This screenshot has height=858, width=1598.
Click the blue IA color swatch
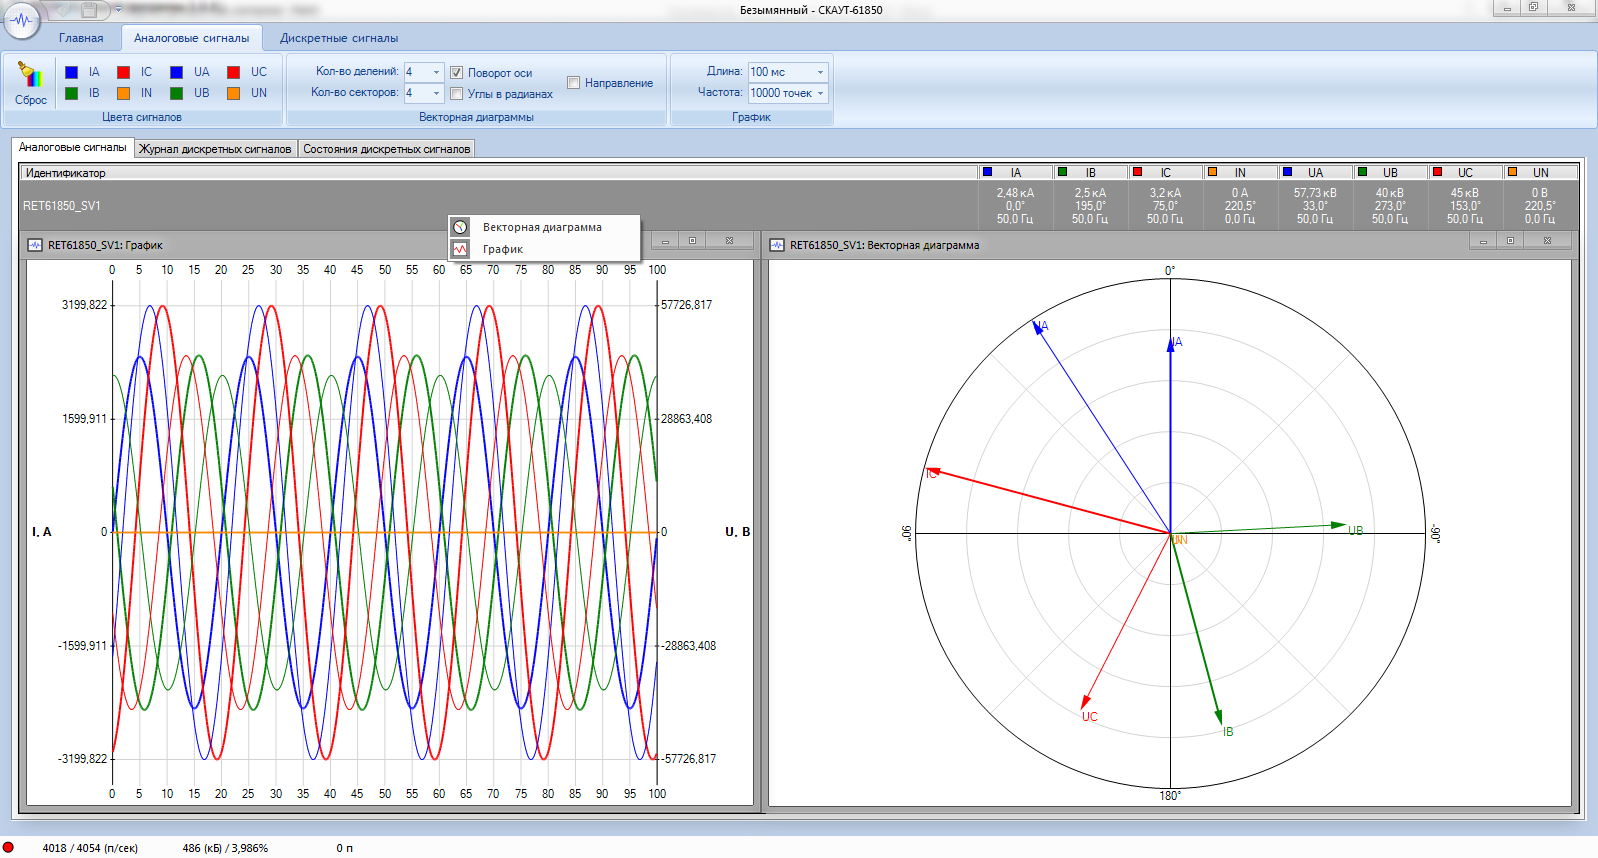pos(72,72)
